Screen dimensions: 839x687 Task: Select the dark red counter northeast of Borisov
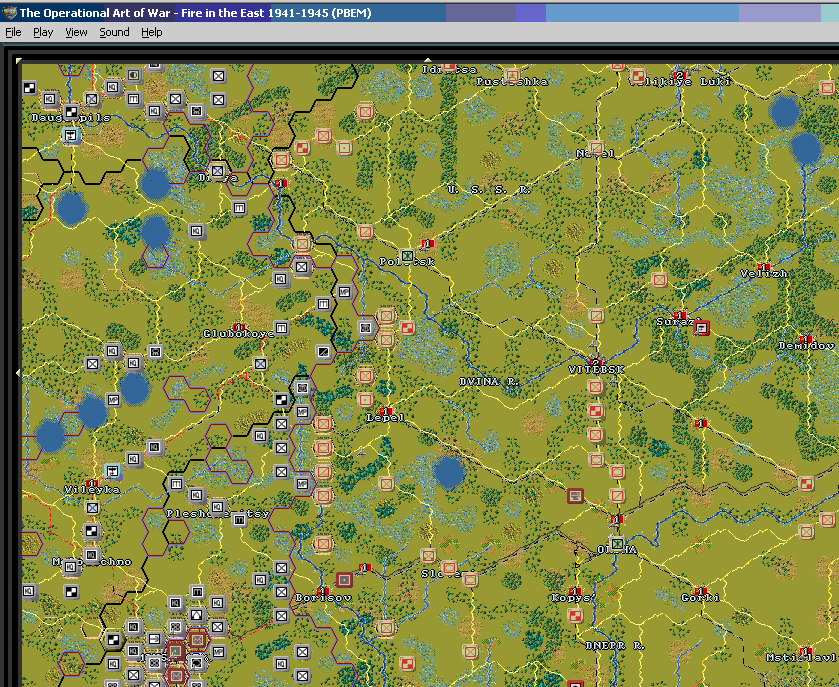344,579
